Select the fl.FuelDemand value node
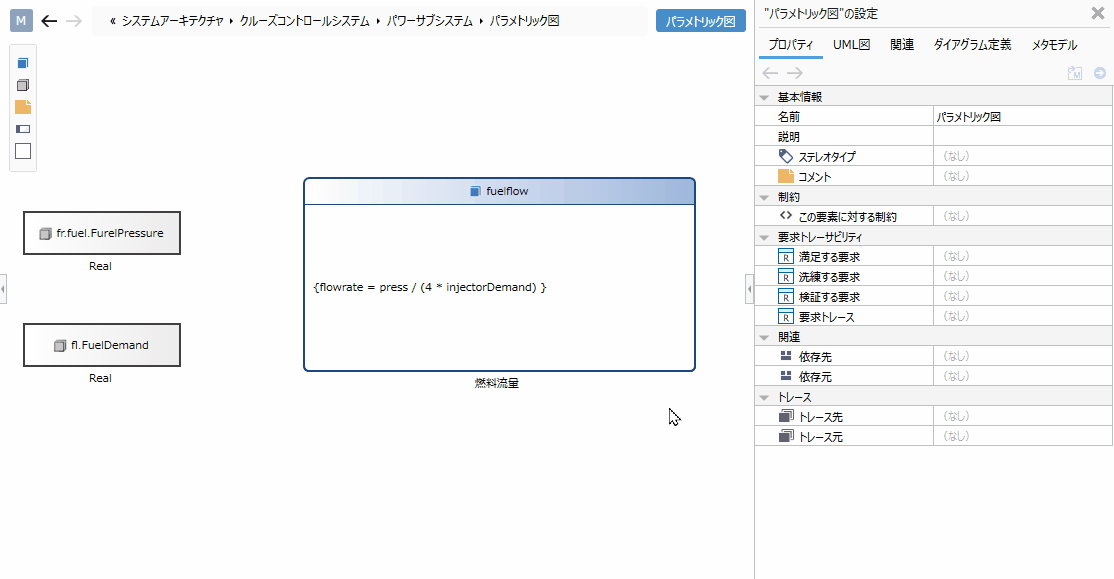1114x579 pixels. [102, 345]
